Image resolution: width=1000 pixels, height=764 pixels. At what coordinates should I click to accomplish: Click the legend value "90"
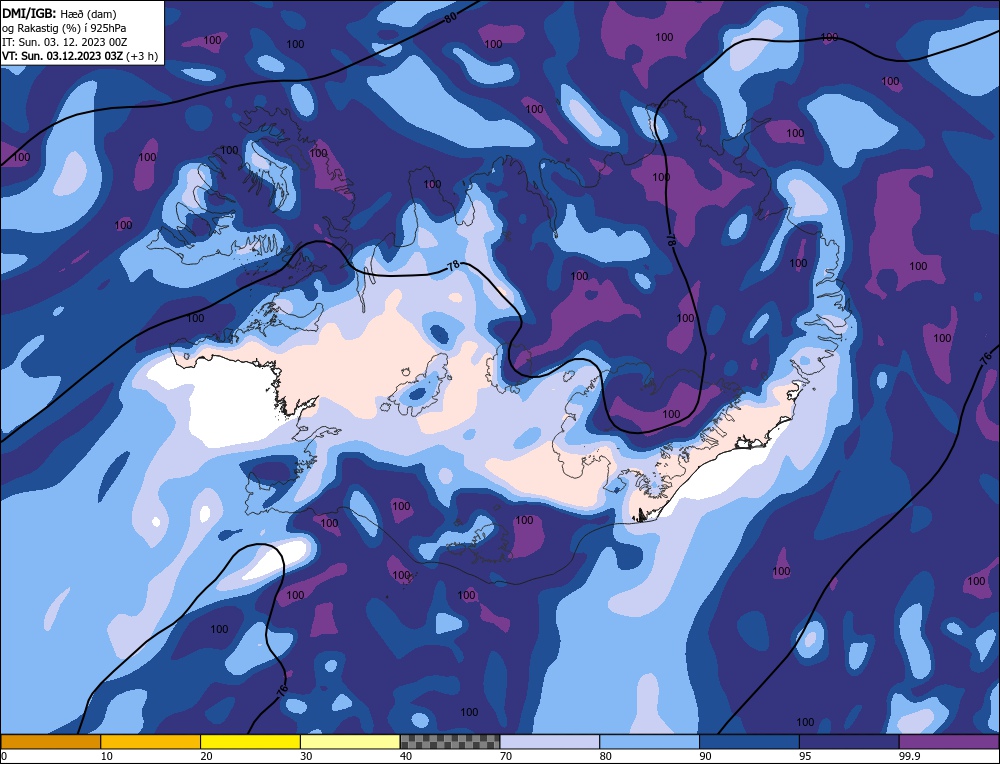(x=705, y=756)
